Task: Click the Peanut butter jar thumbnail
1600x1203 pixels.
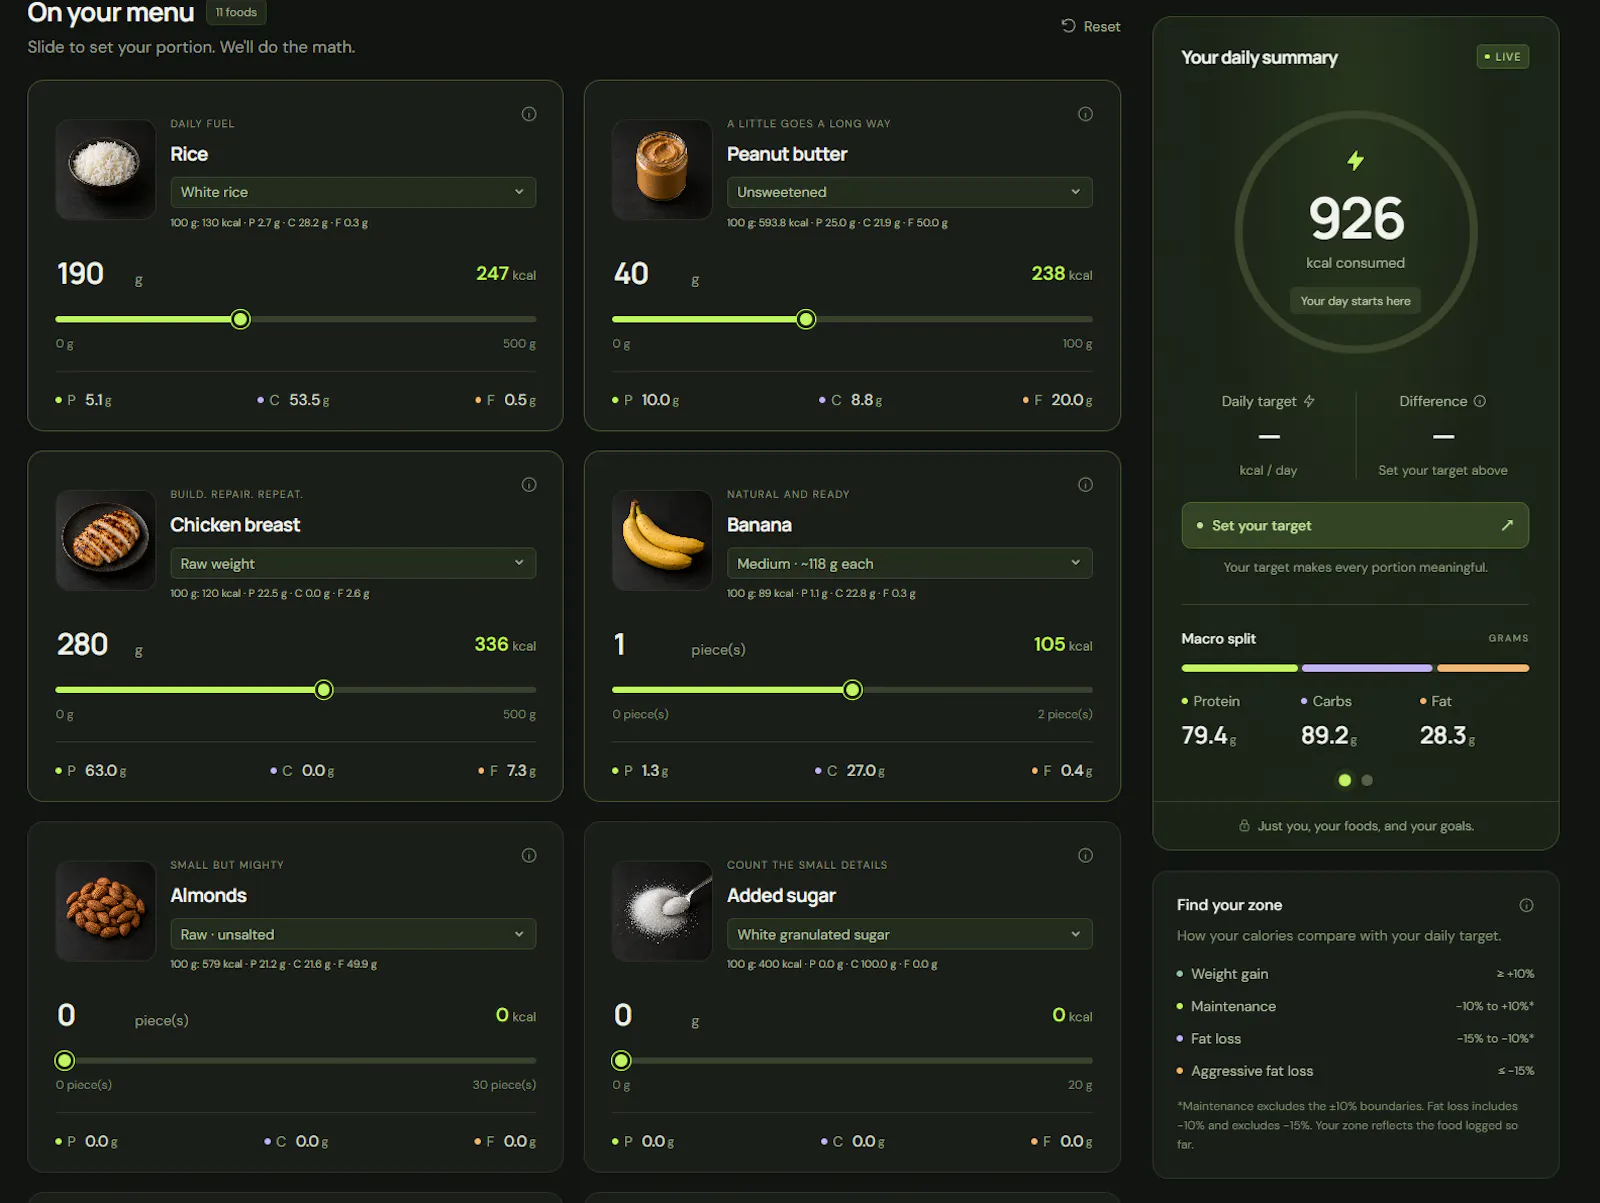Action: pyautogui.click(x=662, y=170)
